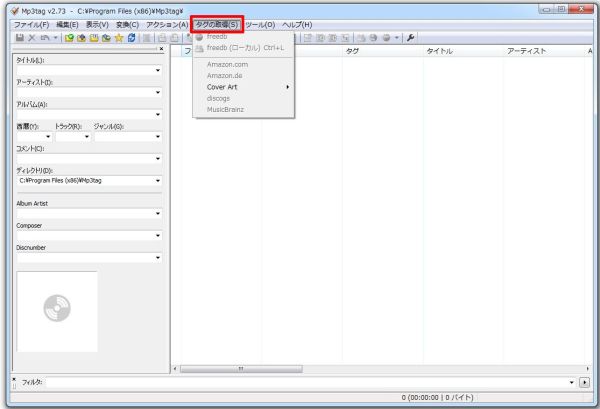Expand the タイトル field dropdown arrow
Image resolution: width=600 pixels, height=409 pixels.
coord(158,70)
